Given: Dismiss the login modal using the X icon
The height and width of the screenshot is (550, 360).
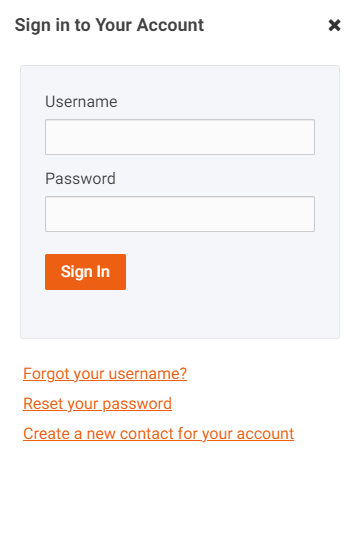Looking at the screenshot, I should [x=334, y=25].
